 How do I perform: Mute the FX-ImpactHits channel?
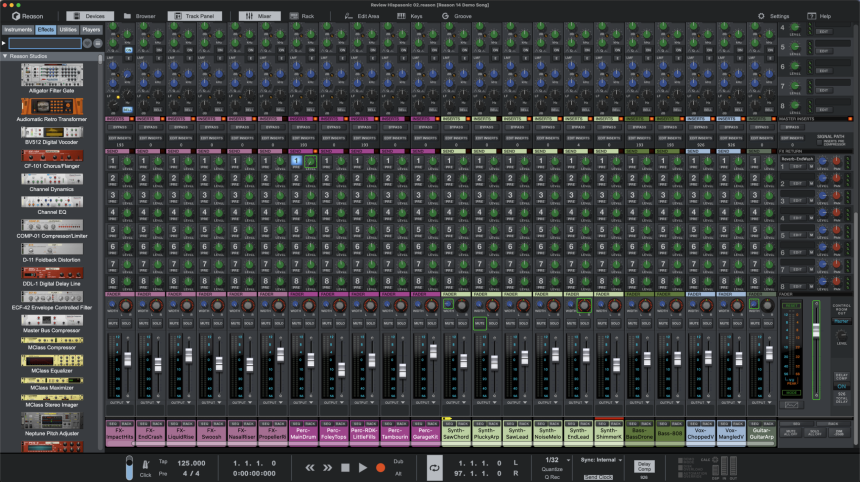point(113,324)
